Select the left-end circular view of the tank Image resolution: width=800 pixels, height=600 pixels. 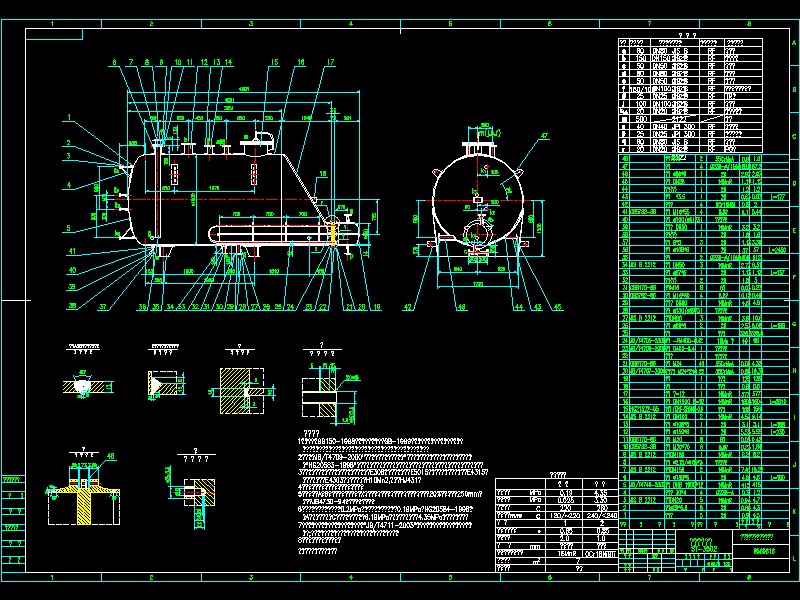point(478,200)
